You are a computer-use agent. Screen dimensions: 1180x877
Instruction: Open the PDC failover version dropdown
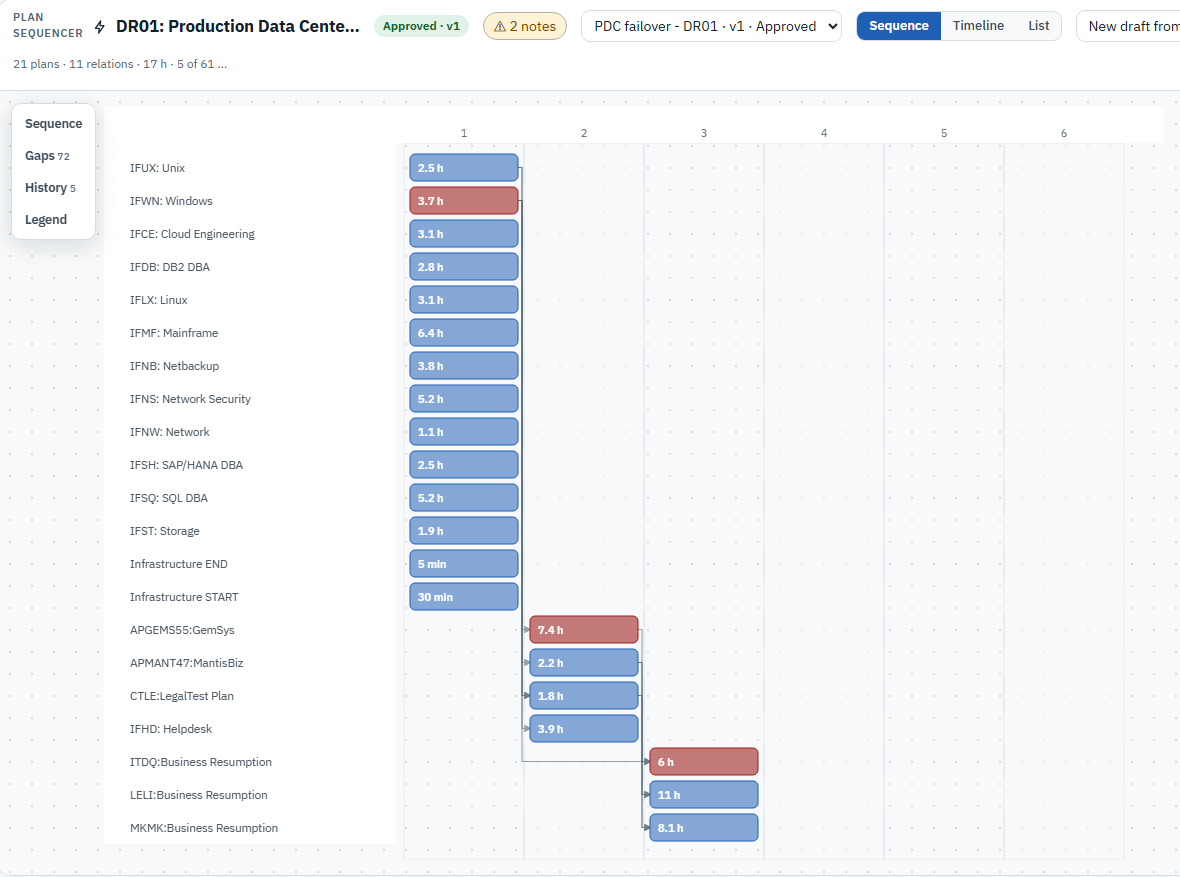pyautogui.click(x=711, y=26)
